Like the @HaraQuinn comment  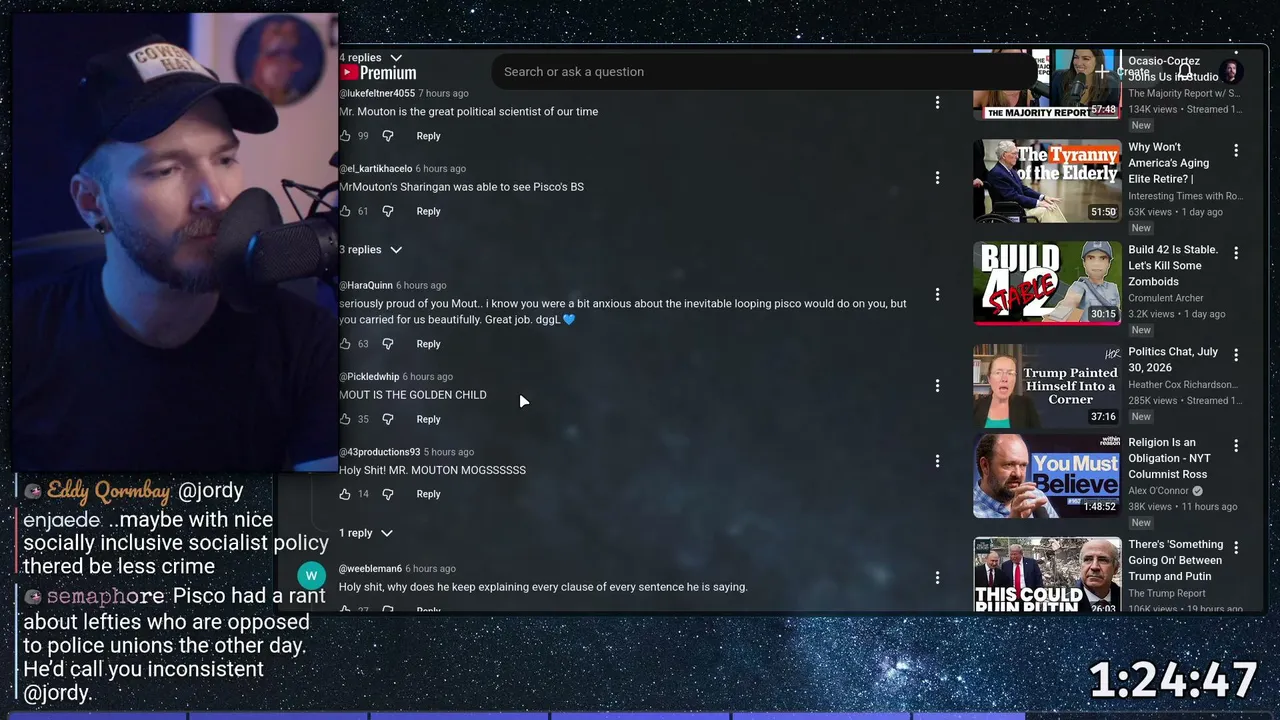tap(345, 344)
